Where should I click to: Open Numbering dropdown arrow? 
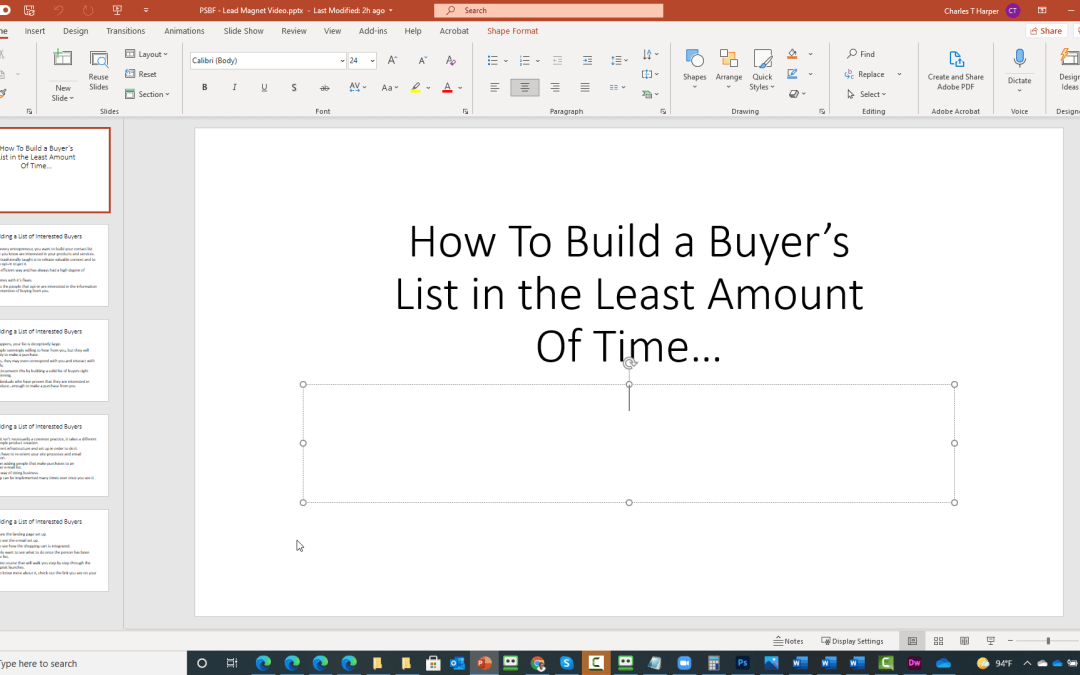pos(538,61)
